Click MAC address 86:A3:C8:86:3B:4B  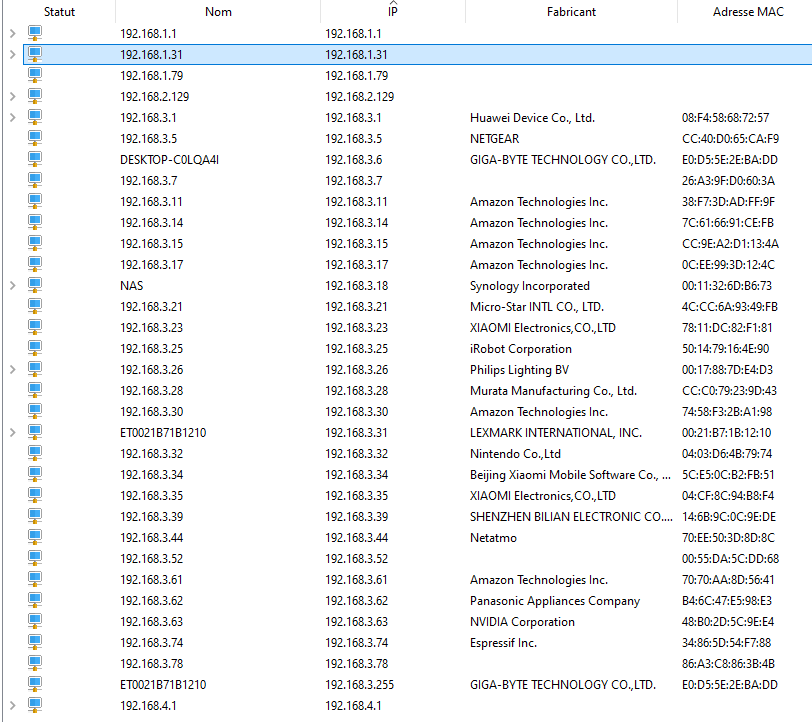[728, 663]
